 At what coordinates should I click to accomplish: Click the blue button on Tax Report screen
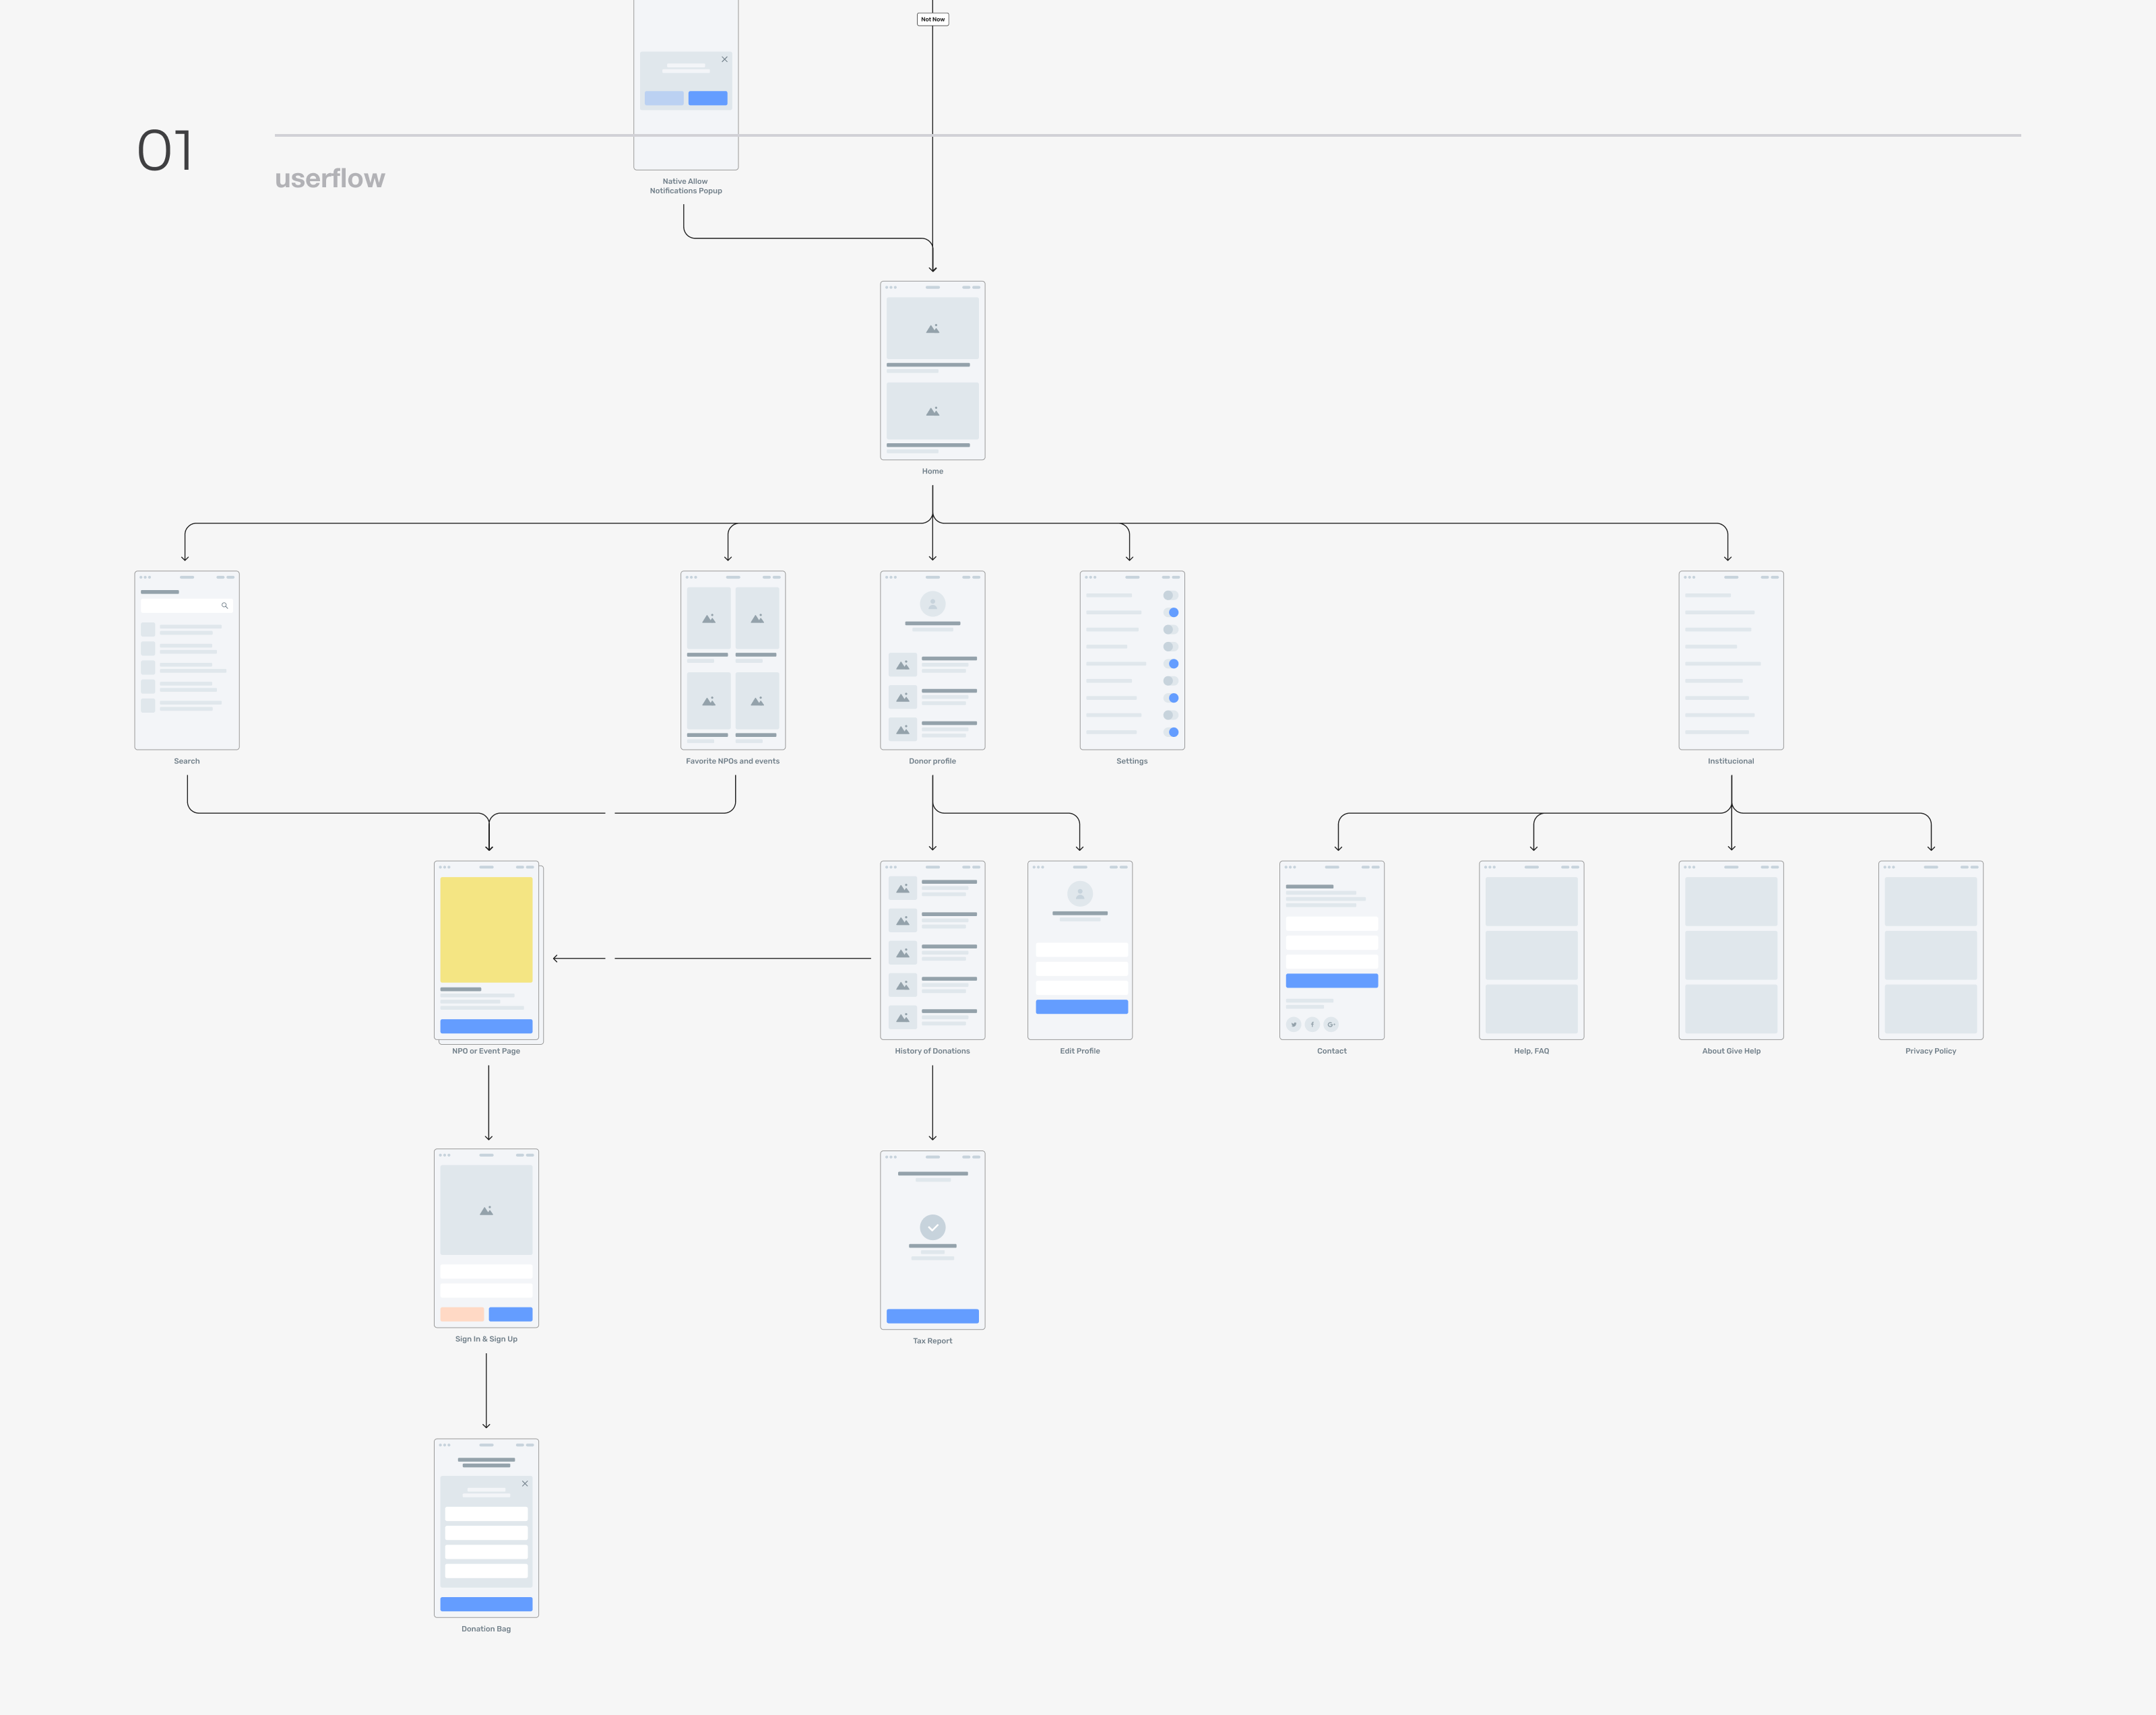[933, 1316]
